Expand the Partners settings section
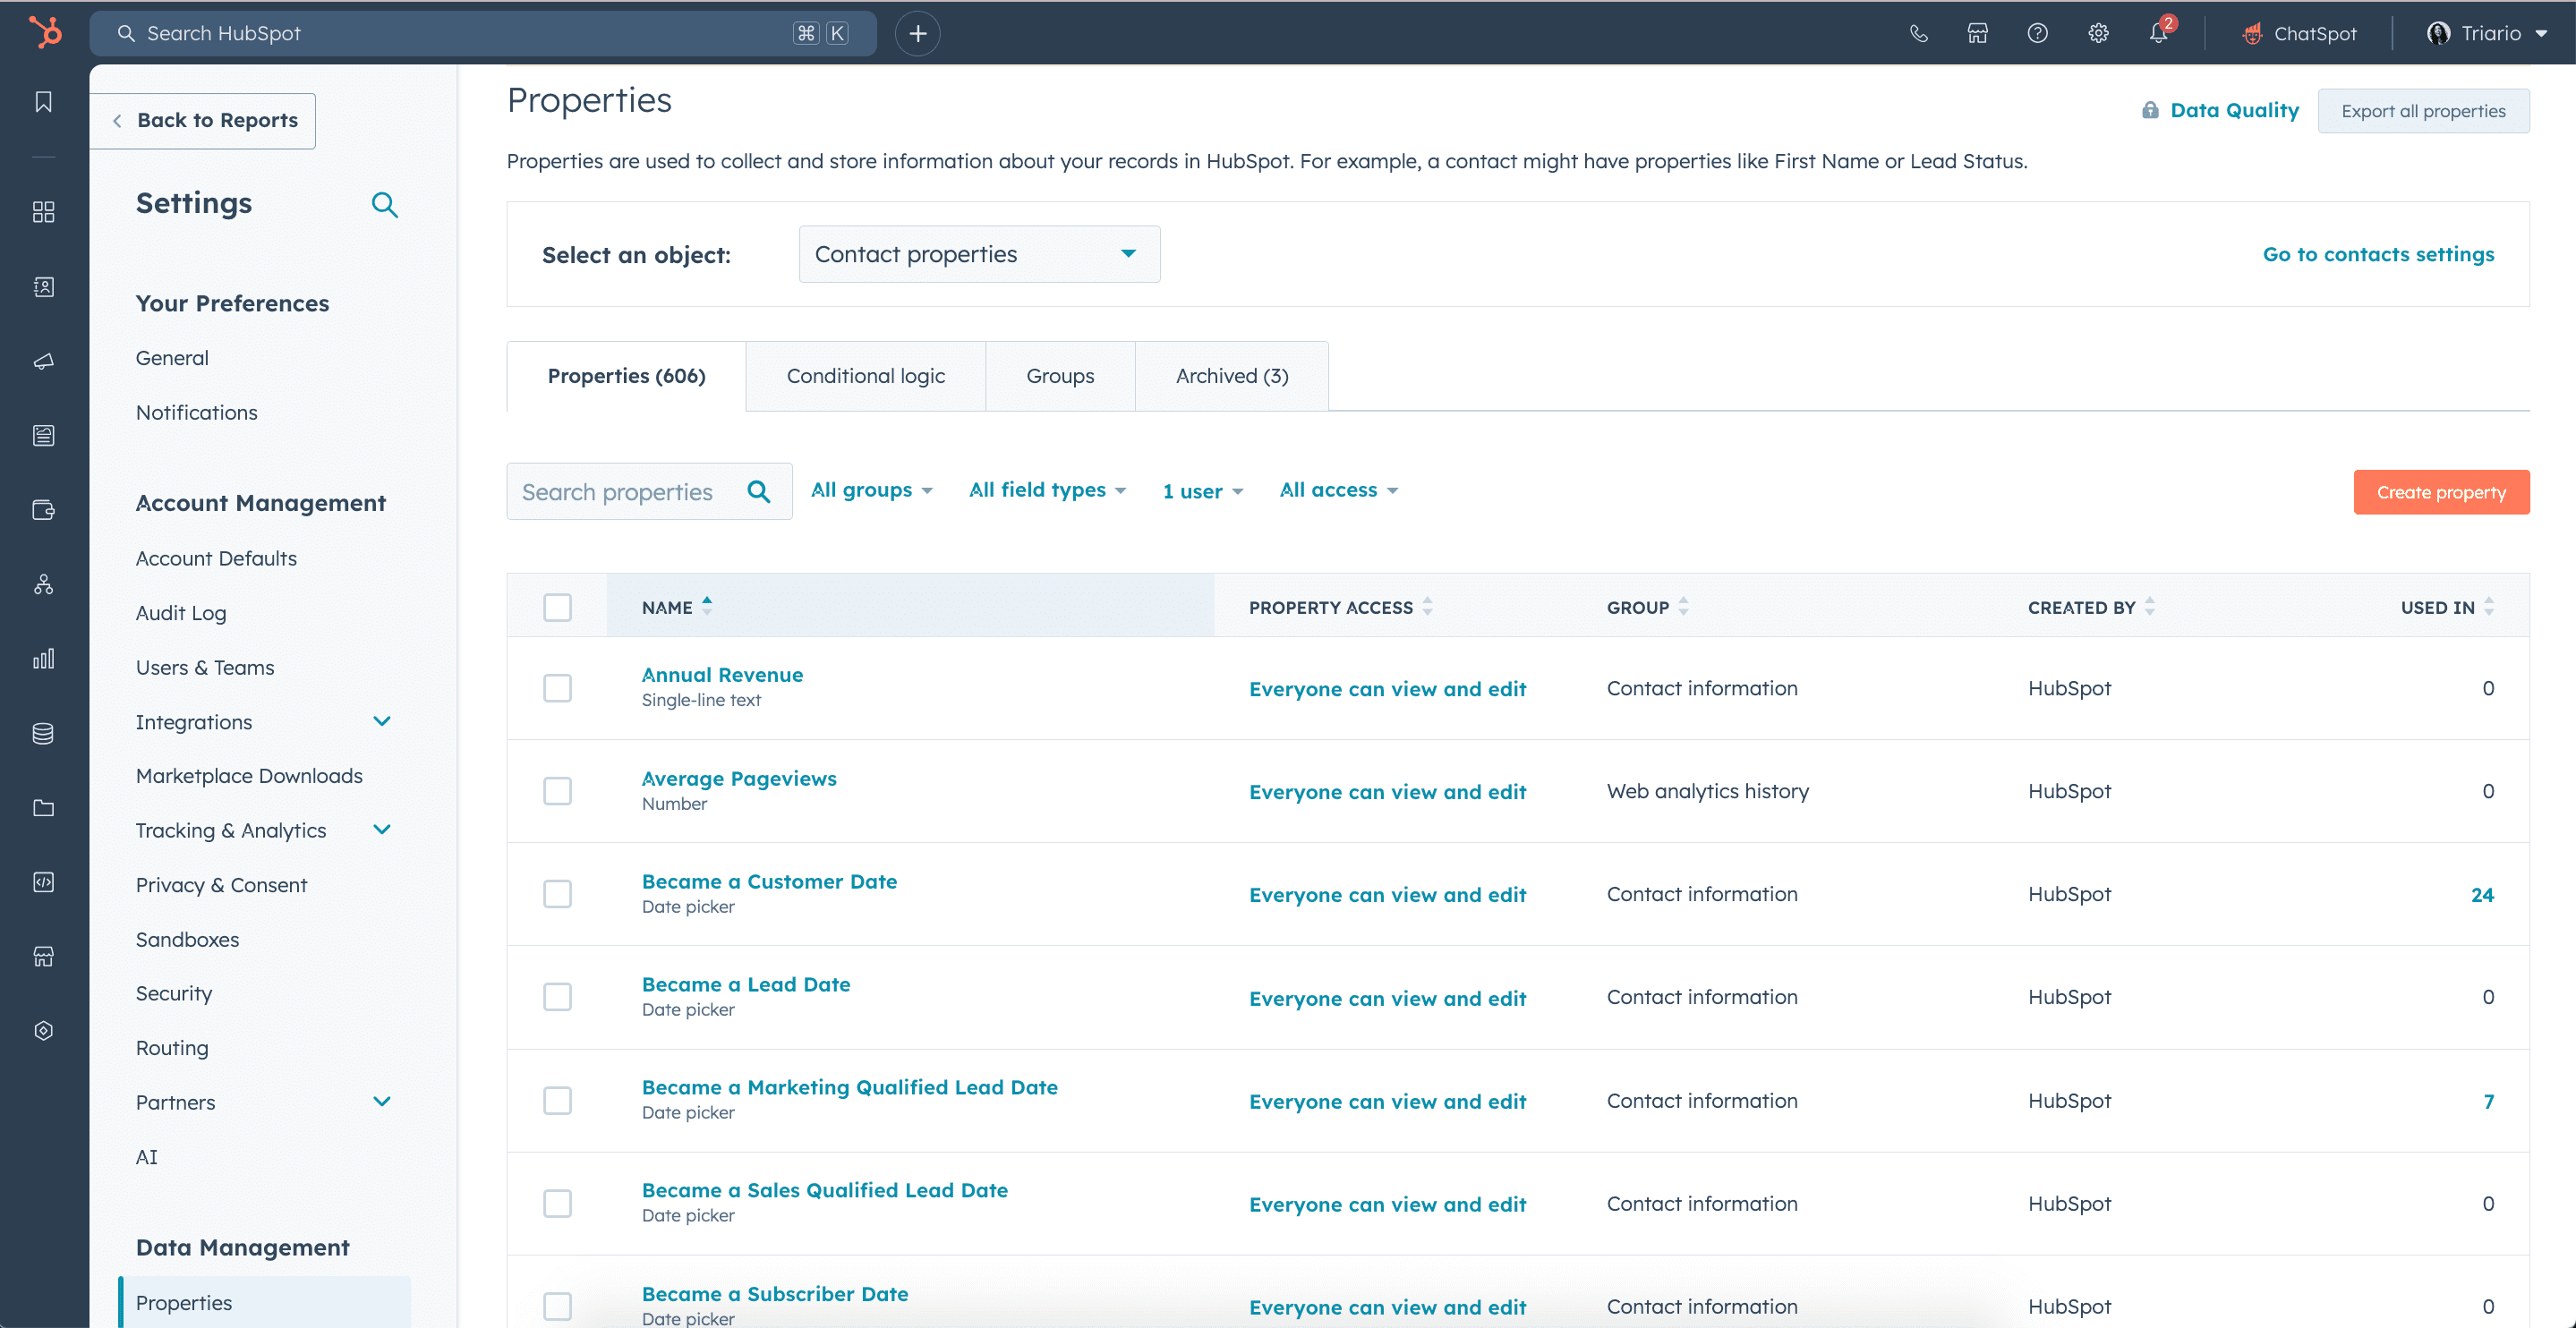This screenshot has width=2576, height=1328. (x=382, y=1102)
